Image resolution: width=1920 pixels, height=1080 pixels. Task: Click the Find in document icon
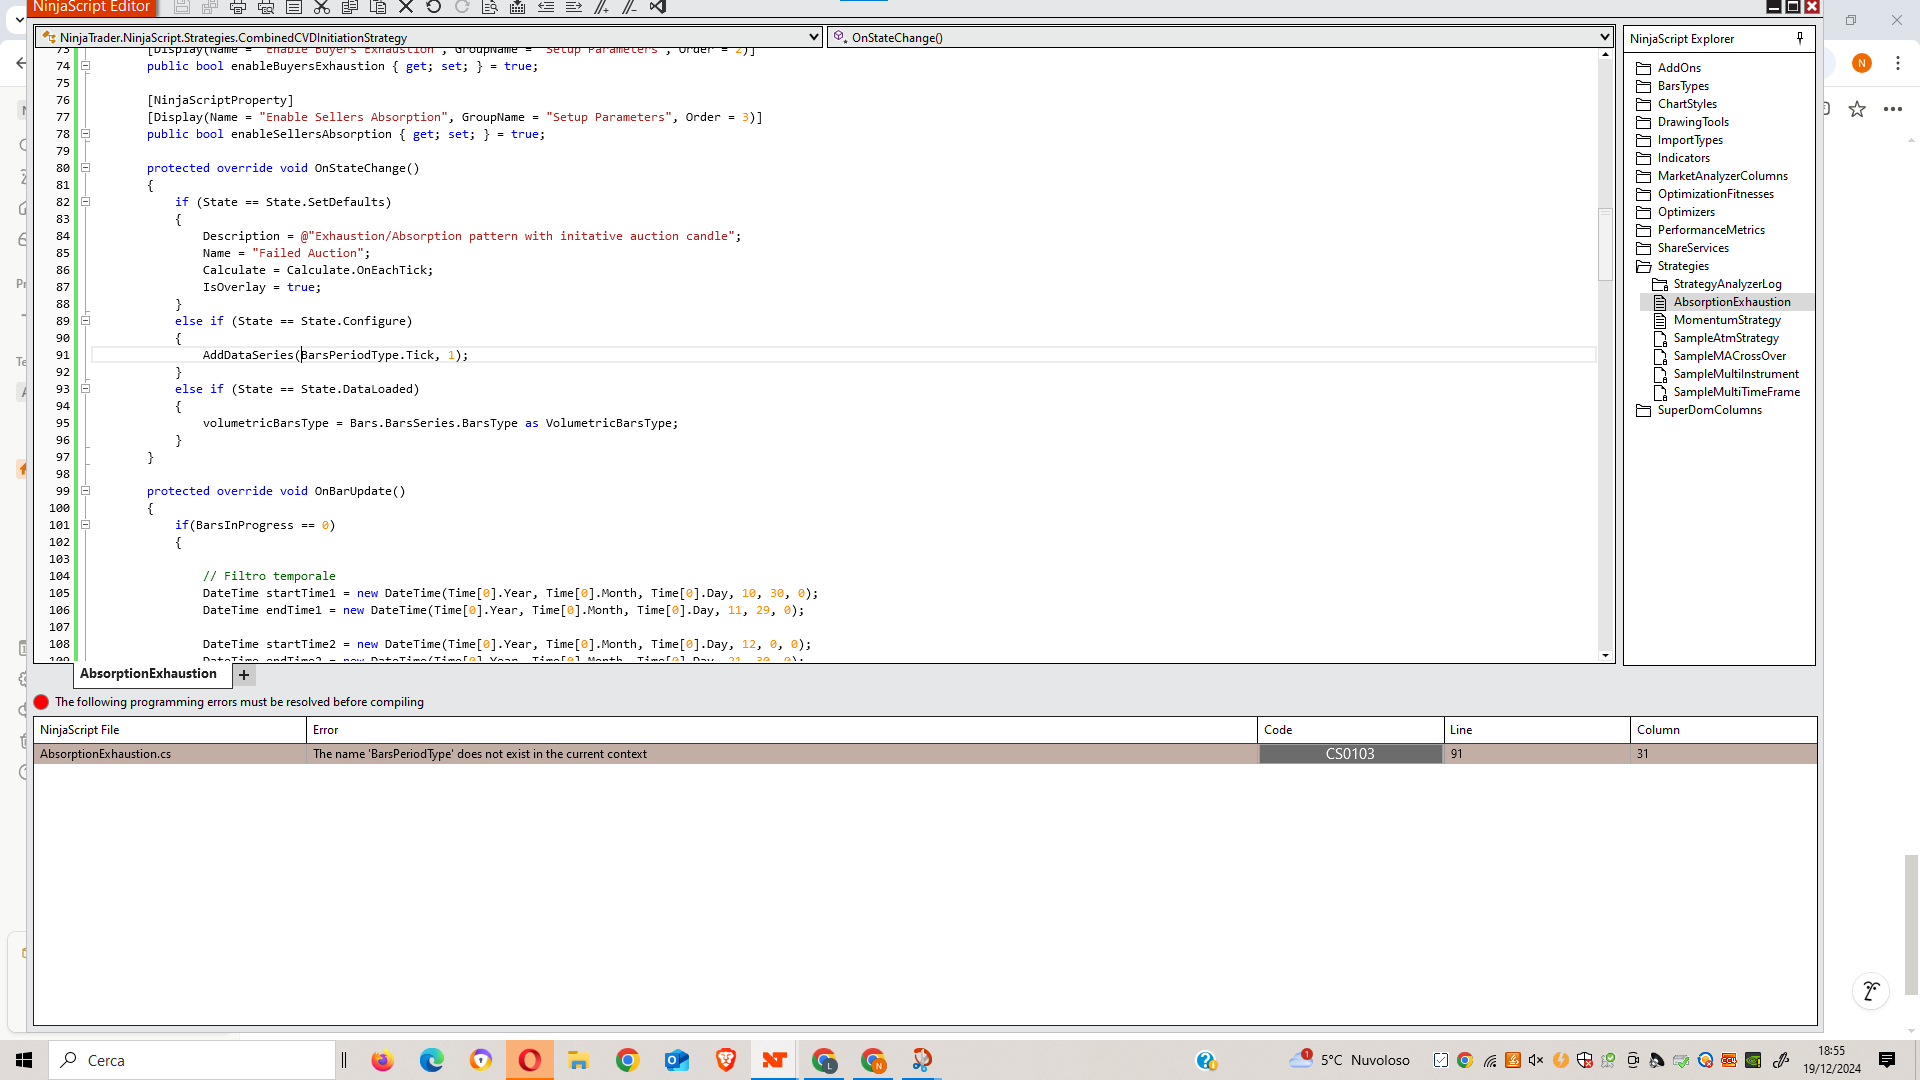point(490,7)
